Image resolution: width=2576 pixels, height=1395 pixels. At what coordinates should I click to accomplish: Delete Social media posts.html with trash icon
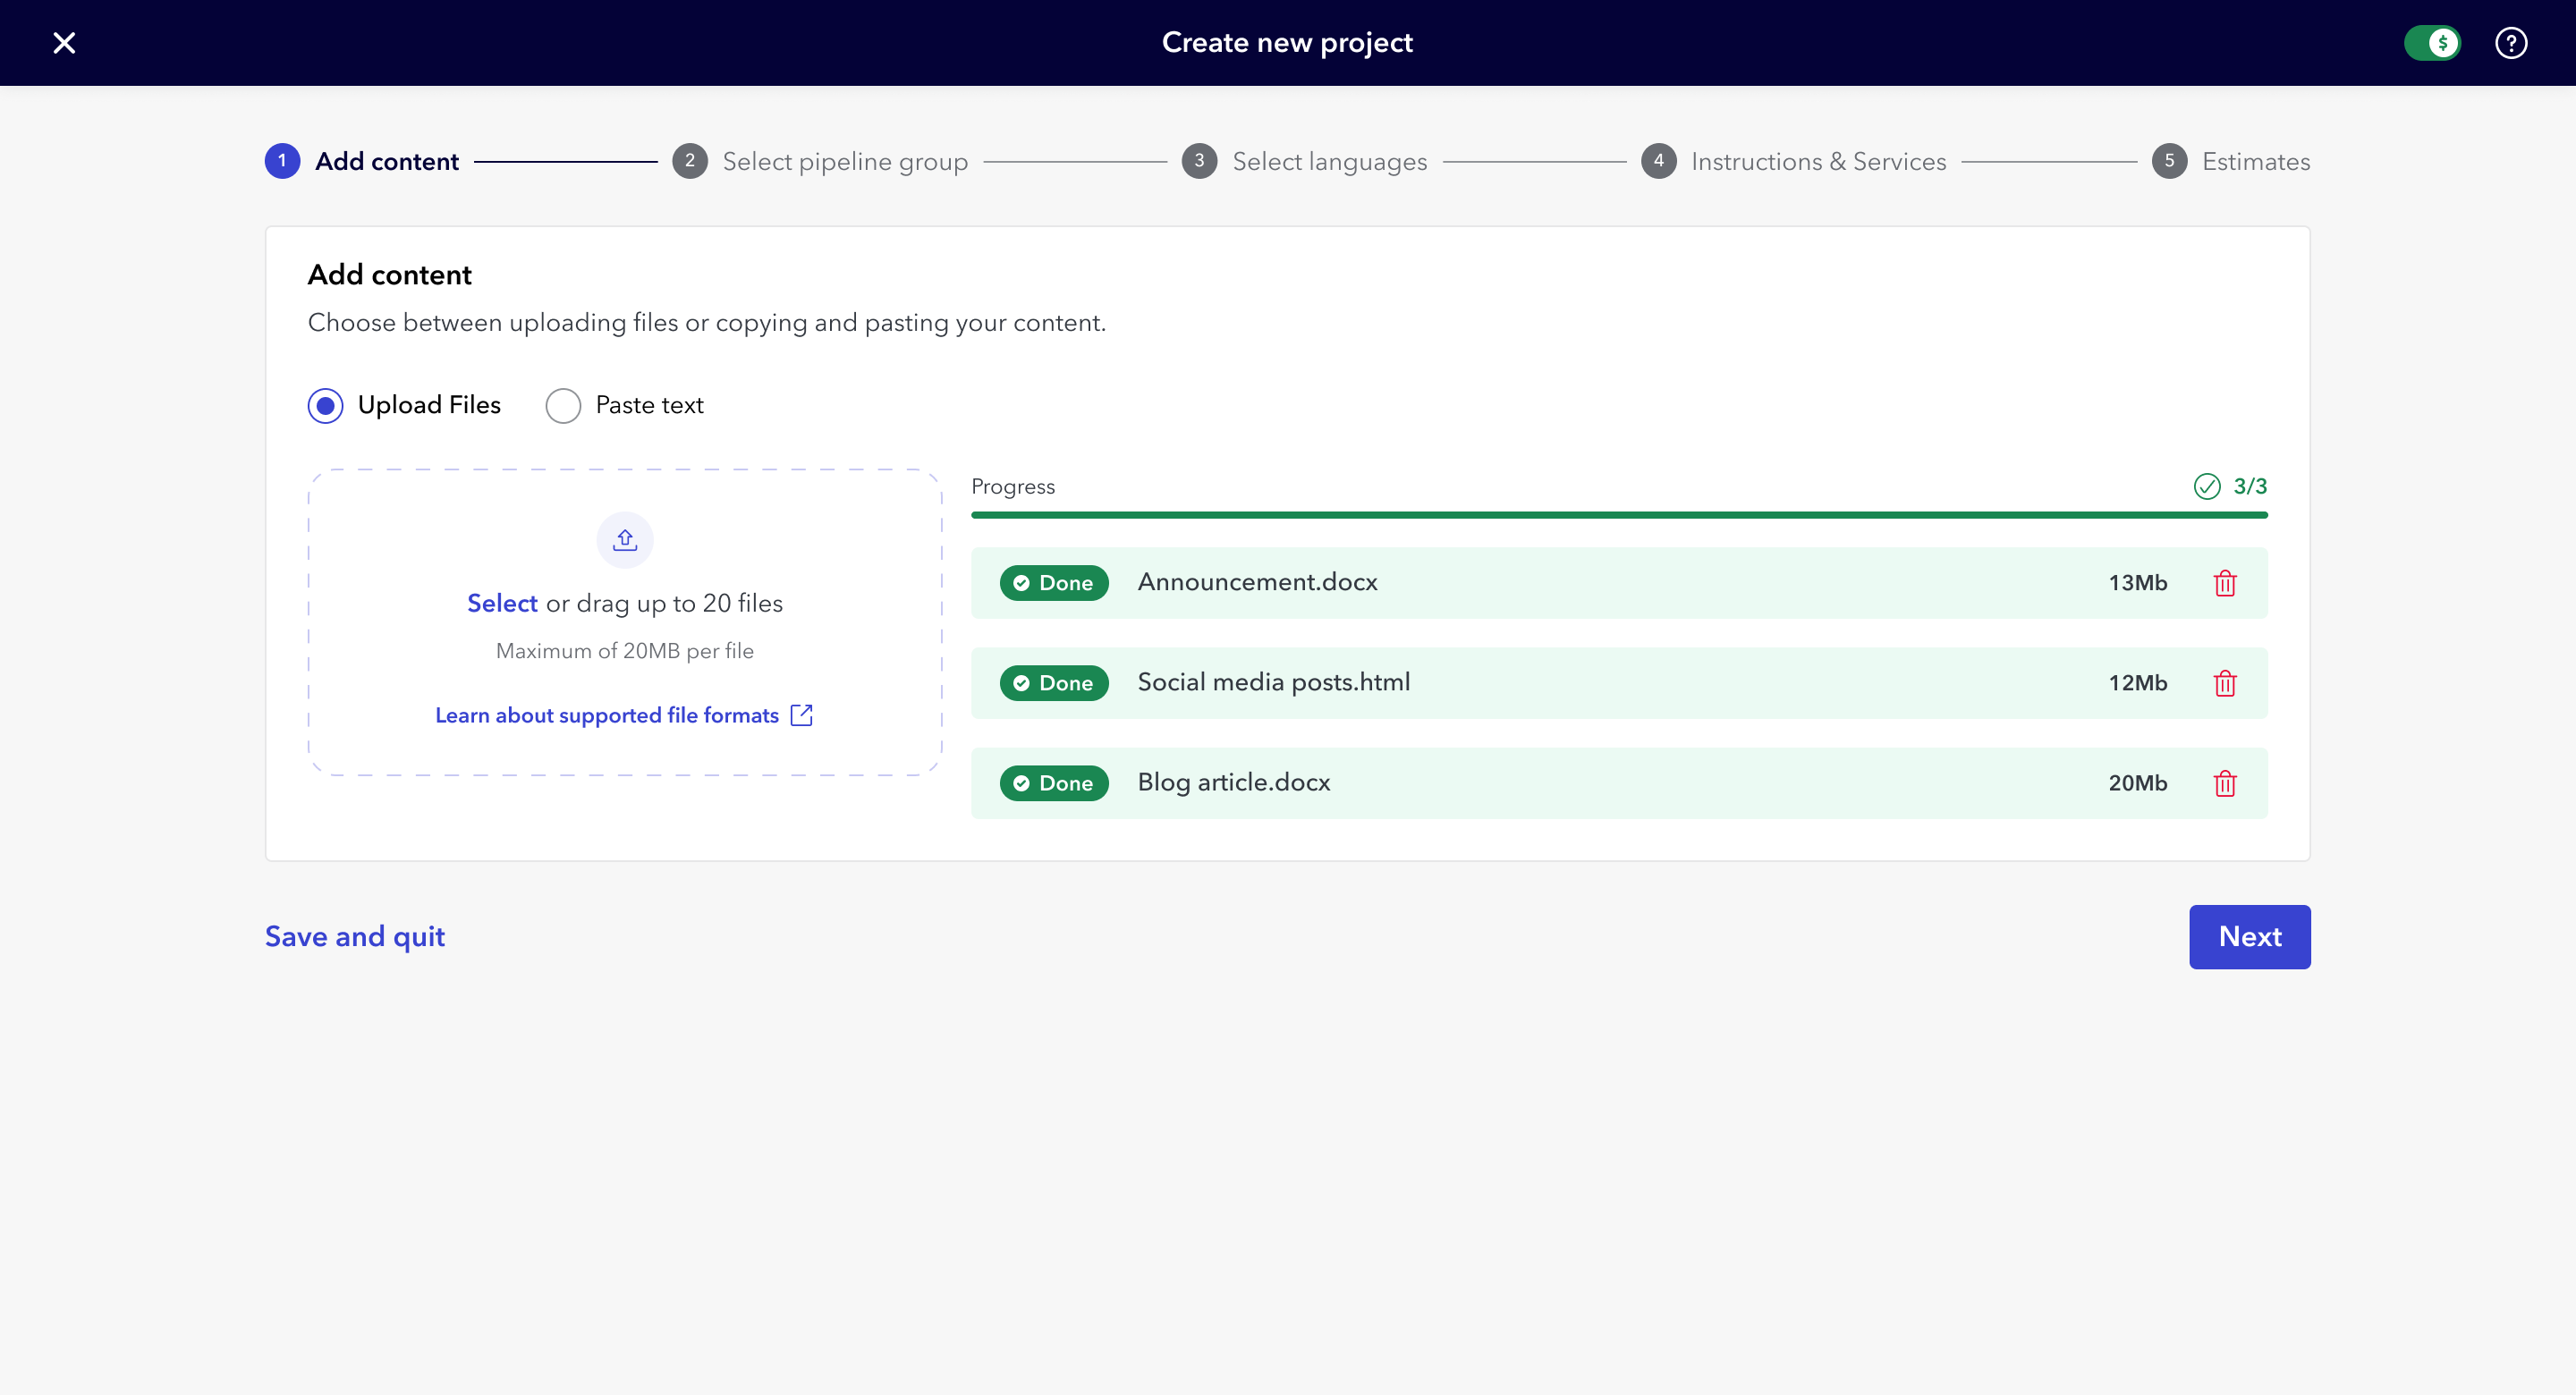[x=2224, y=683]
